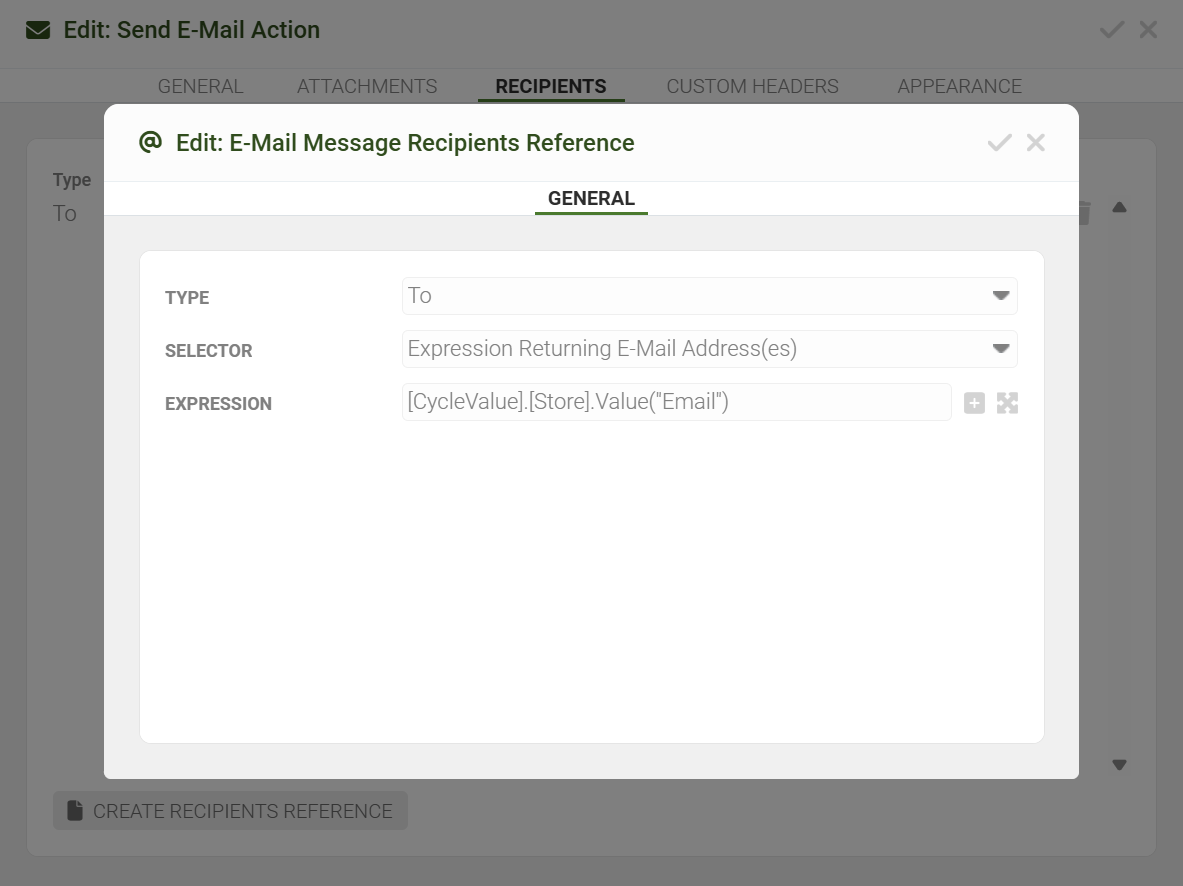Close the Send E-Mail Action editor

1148,30
